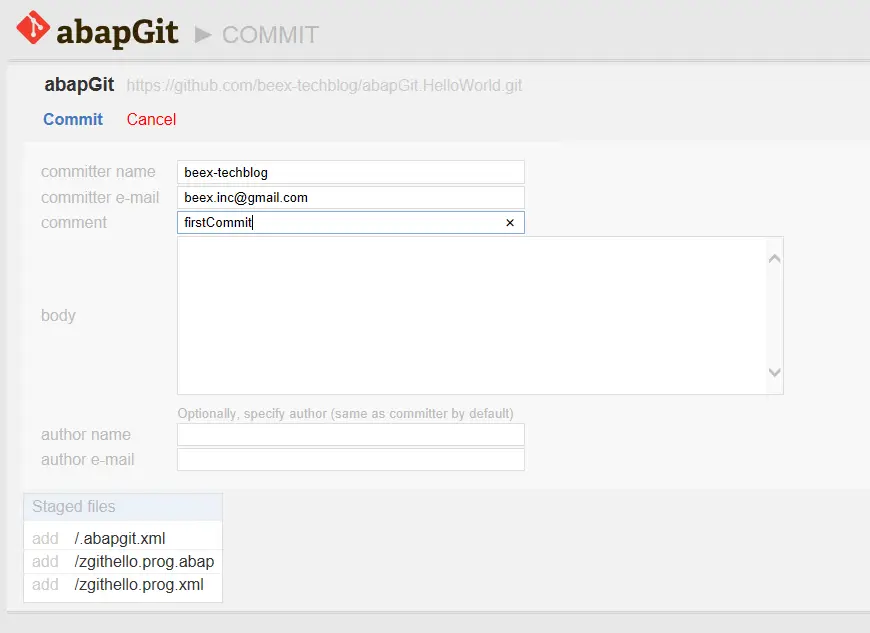
Task: Click the body scrollbar down arrow
Action: click(x=775, y=372)
